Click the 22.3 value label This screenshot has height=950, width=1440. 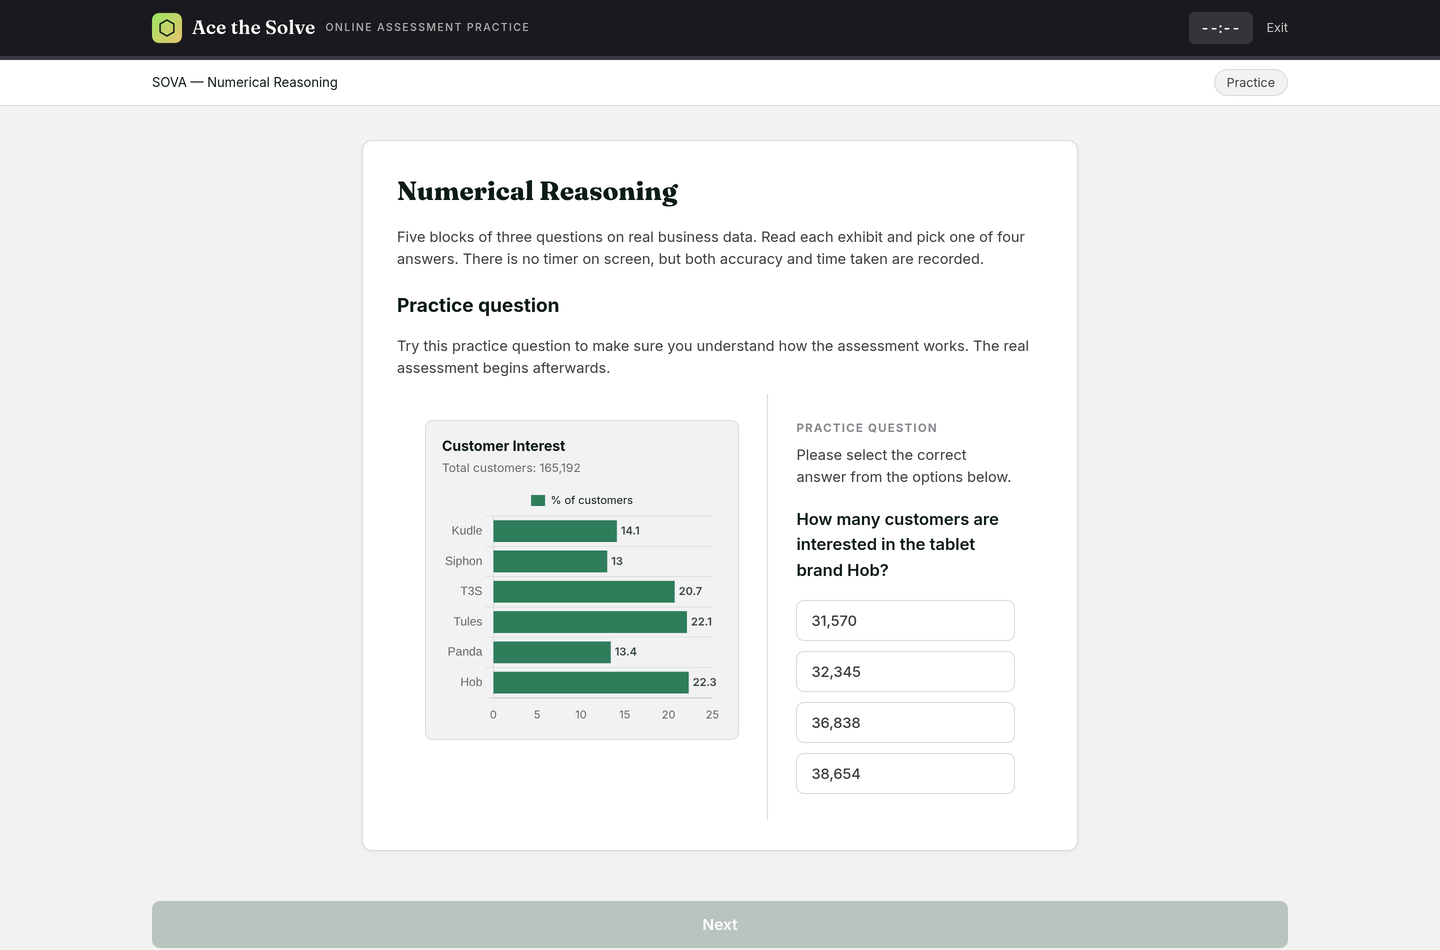(704, 682)
